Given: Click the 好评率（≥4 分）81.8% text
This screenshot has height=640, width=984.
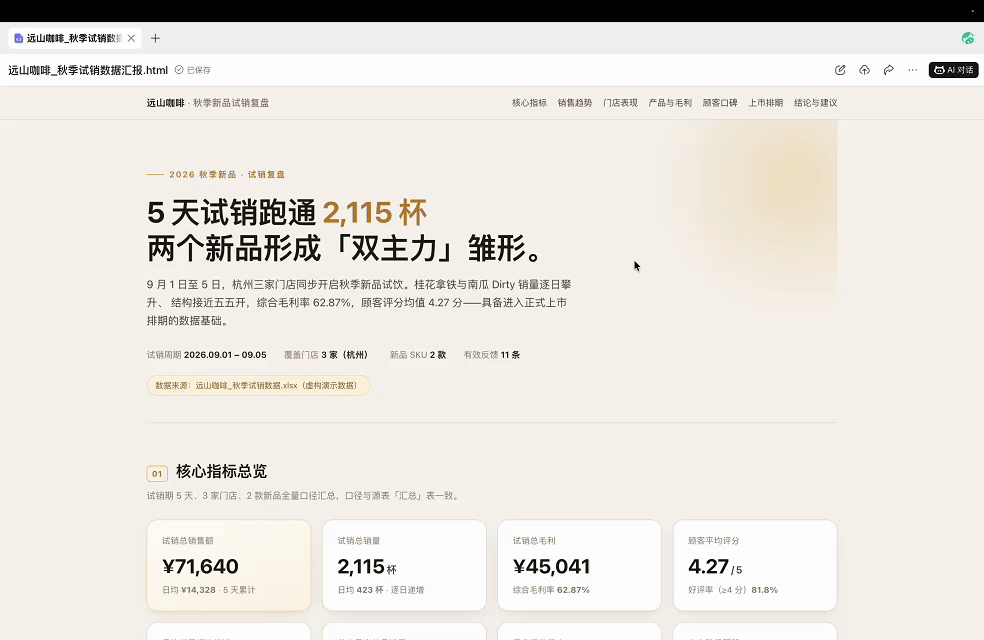Looking at the screenshot, I should tap(733, 590).
